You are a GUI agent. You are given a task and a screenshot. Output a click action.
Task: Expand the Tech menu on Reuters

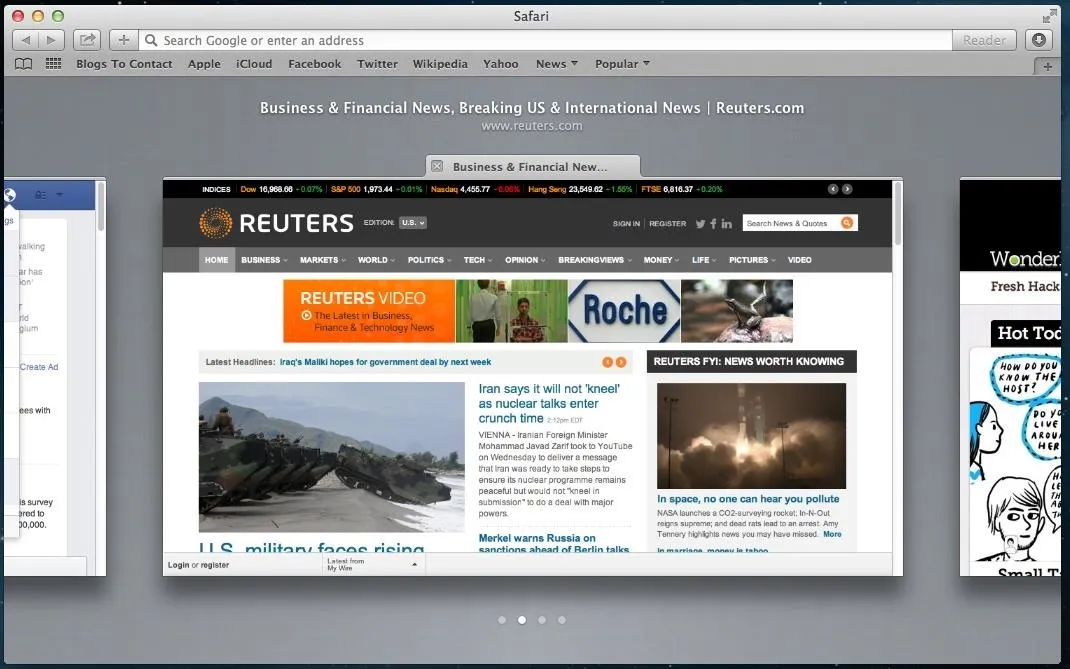pyautogui.click(x=478, y=260)
